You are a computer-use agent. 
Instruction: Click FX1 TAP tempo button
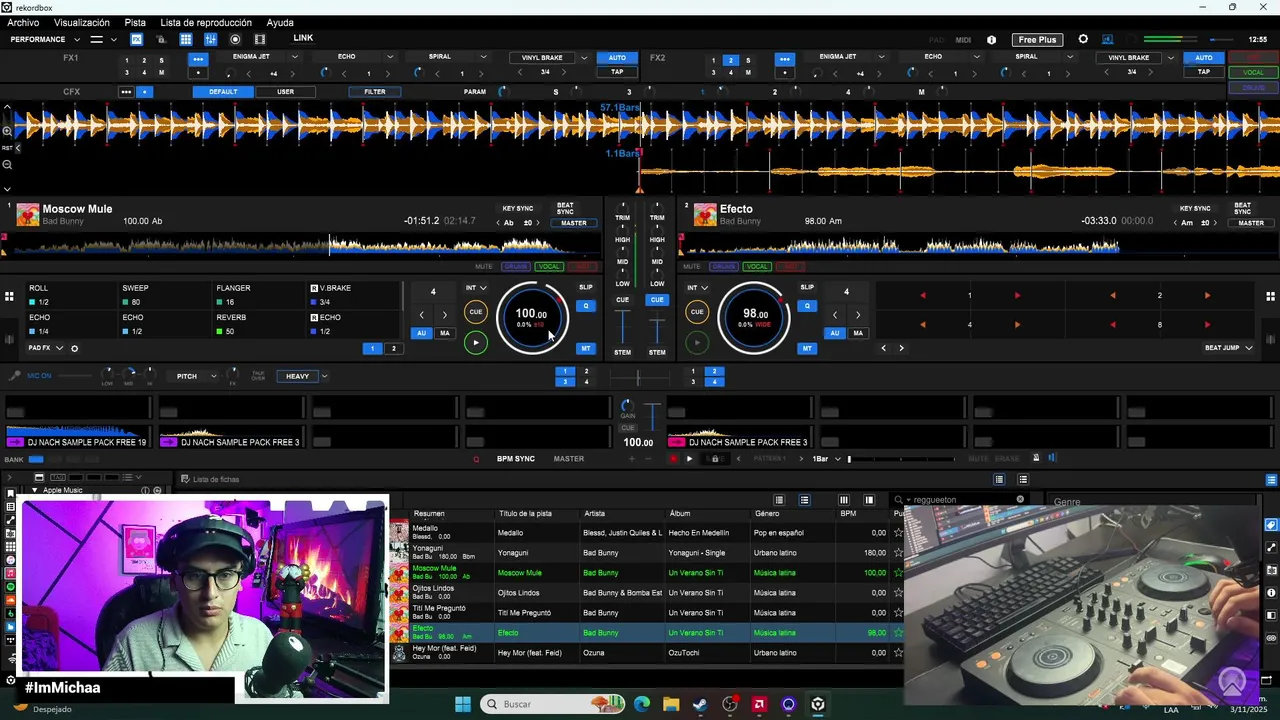(x=617, y=72)
